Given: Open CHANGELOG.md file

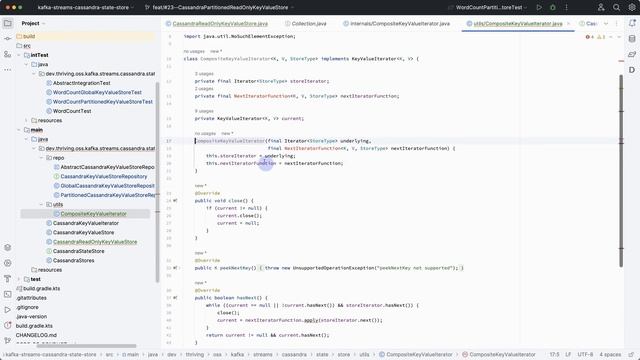Looking at the screenshot, I should tap(36, 335).
